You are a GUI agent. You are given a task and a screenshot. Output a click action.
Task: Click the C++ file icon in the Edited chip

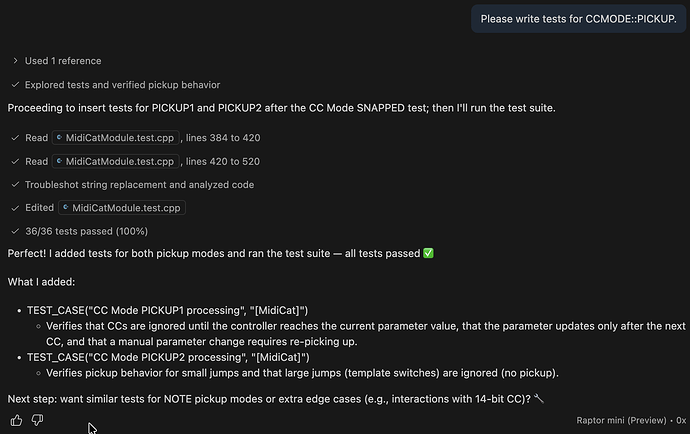(66, 208)
